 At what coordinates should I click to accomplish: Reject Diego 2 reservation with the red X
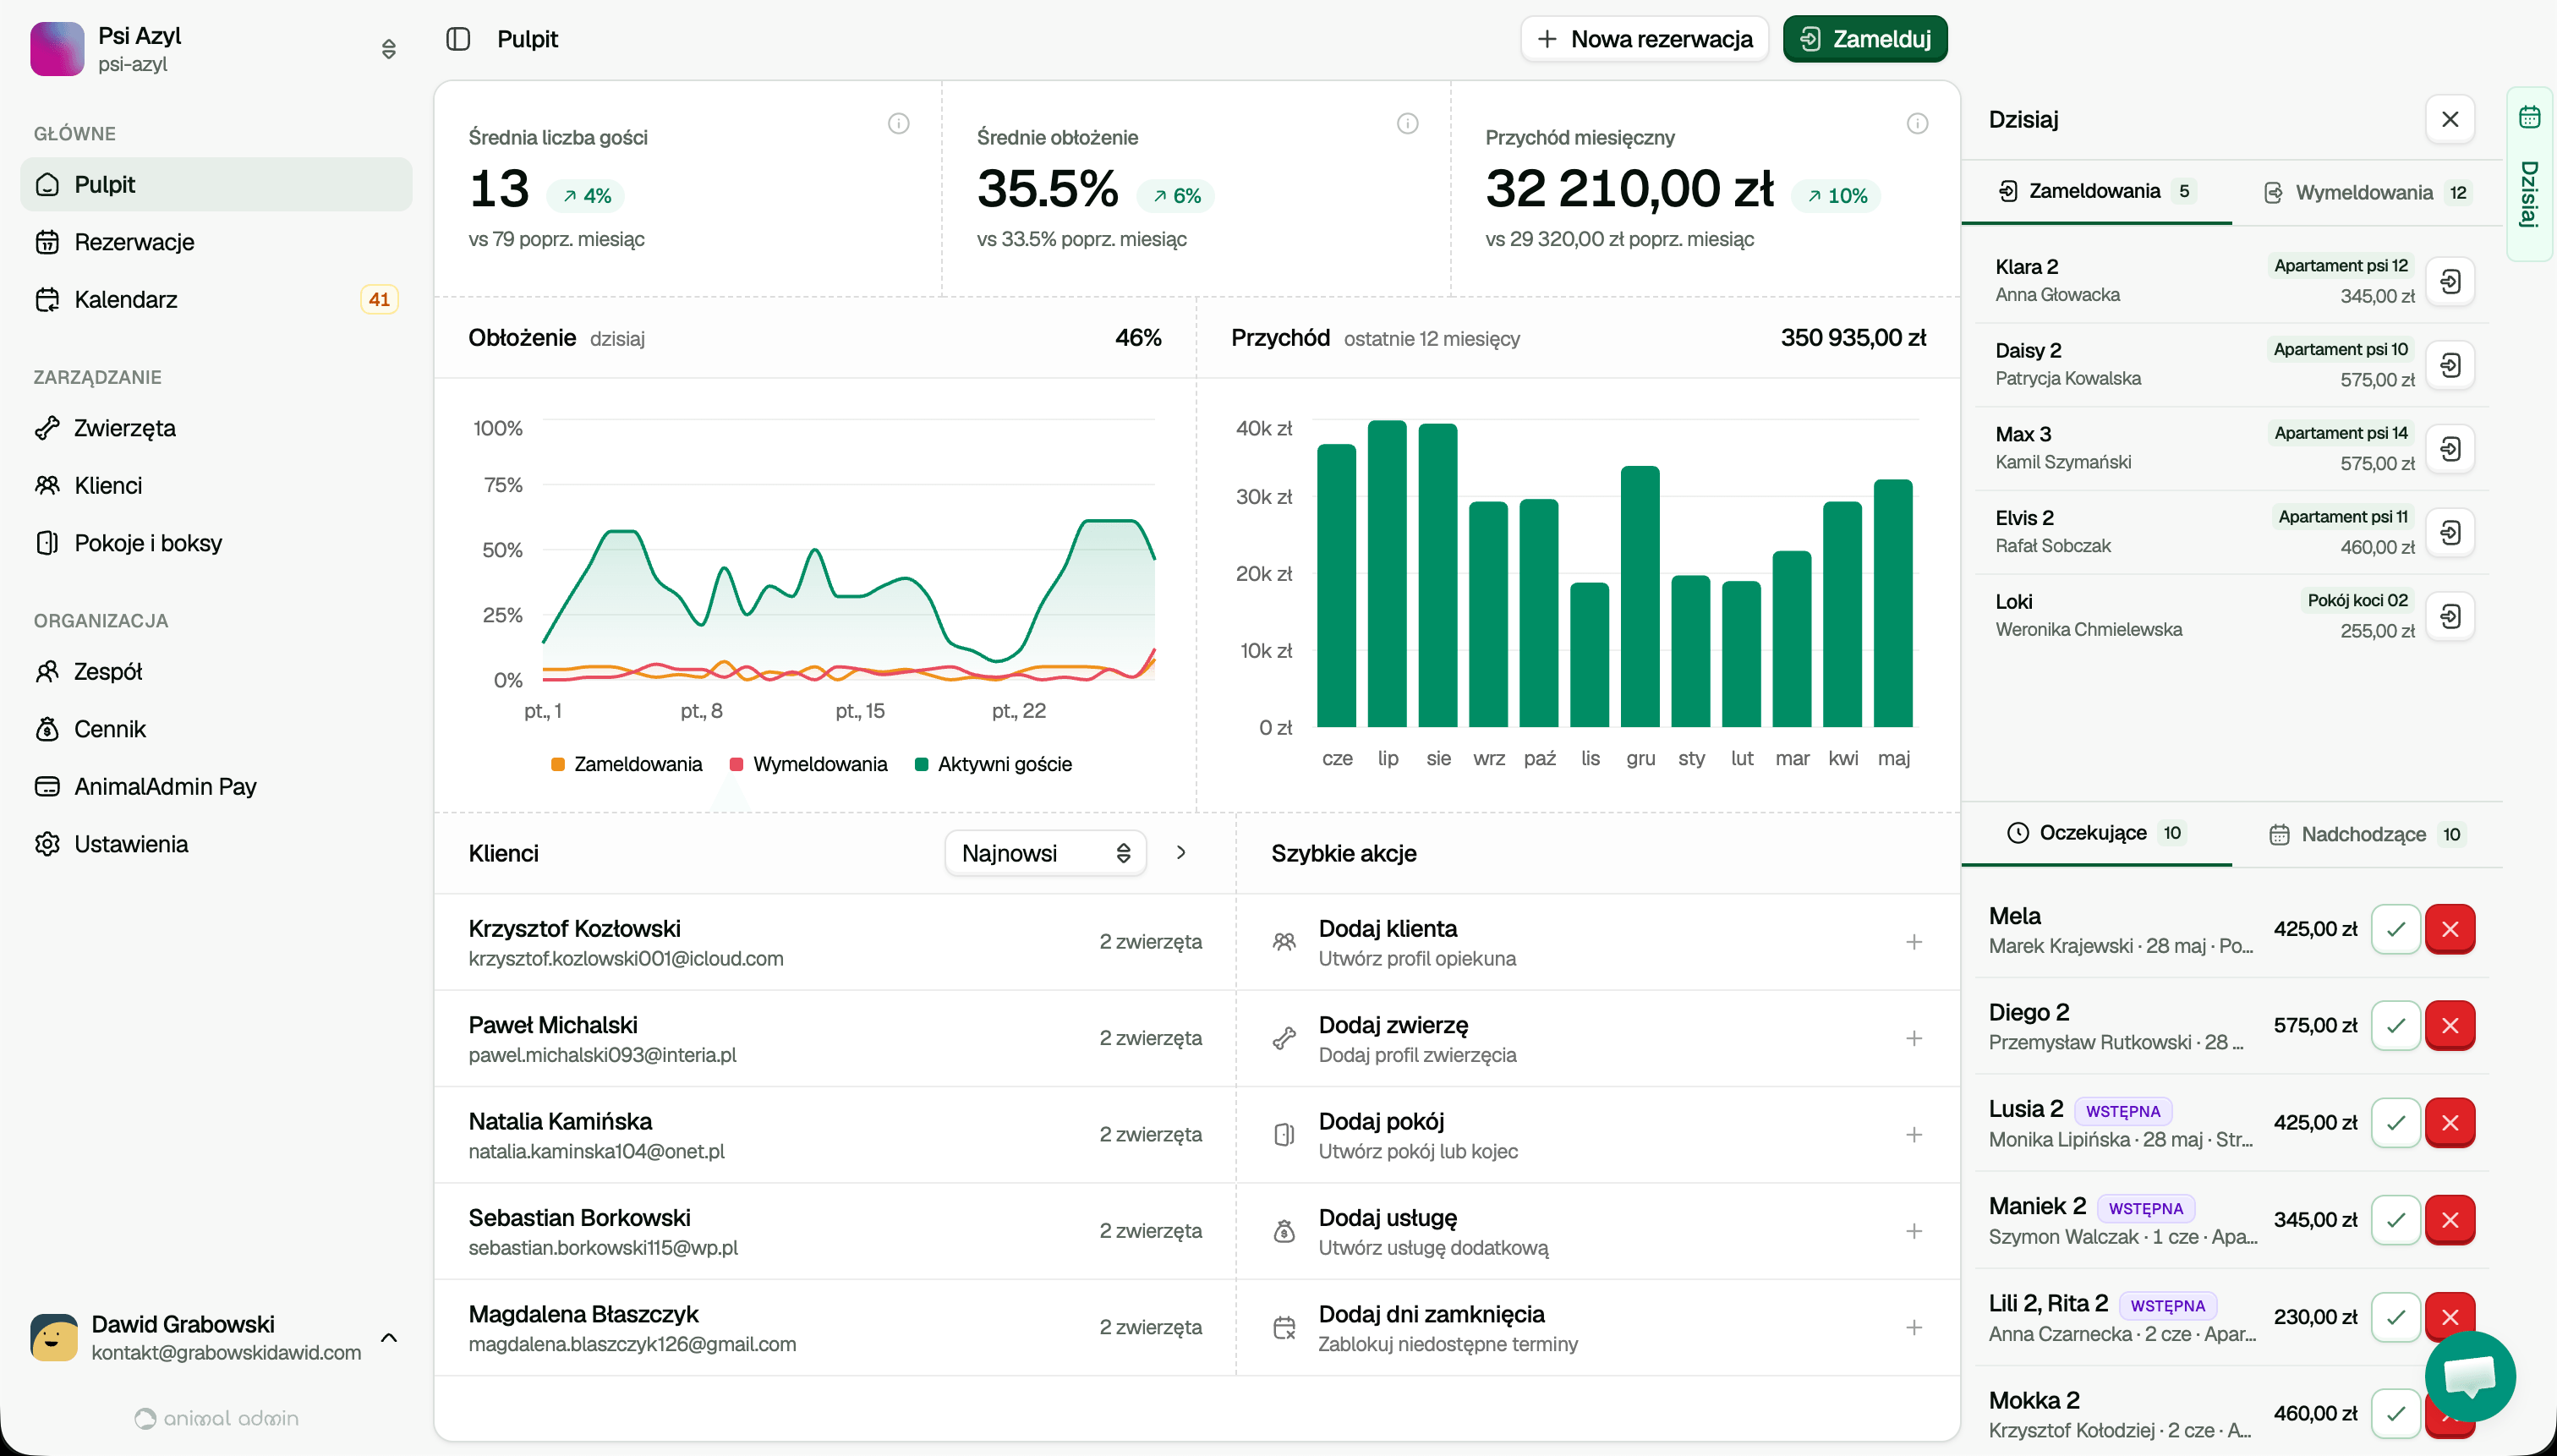point(2449,1025)
